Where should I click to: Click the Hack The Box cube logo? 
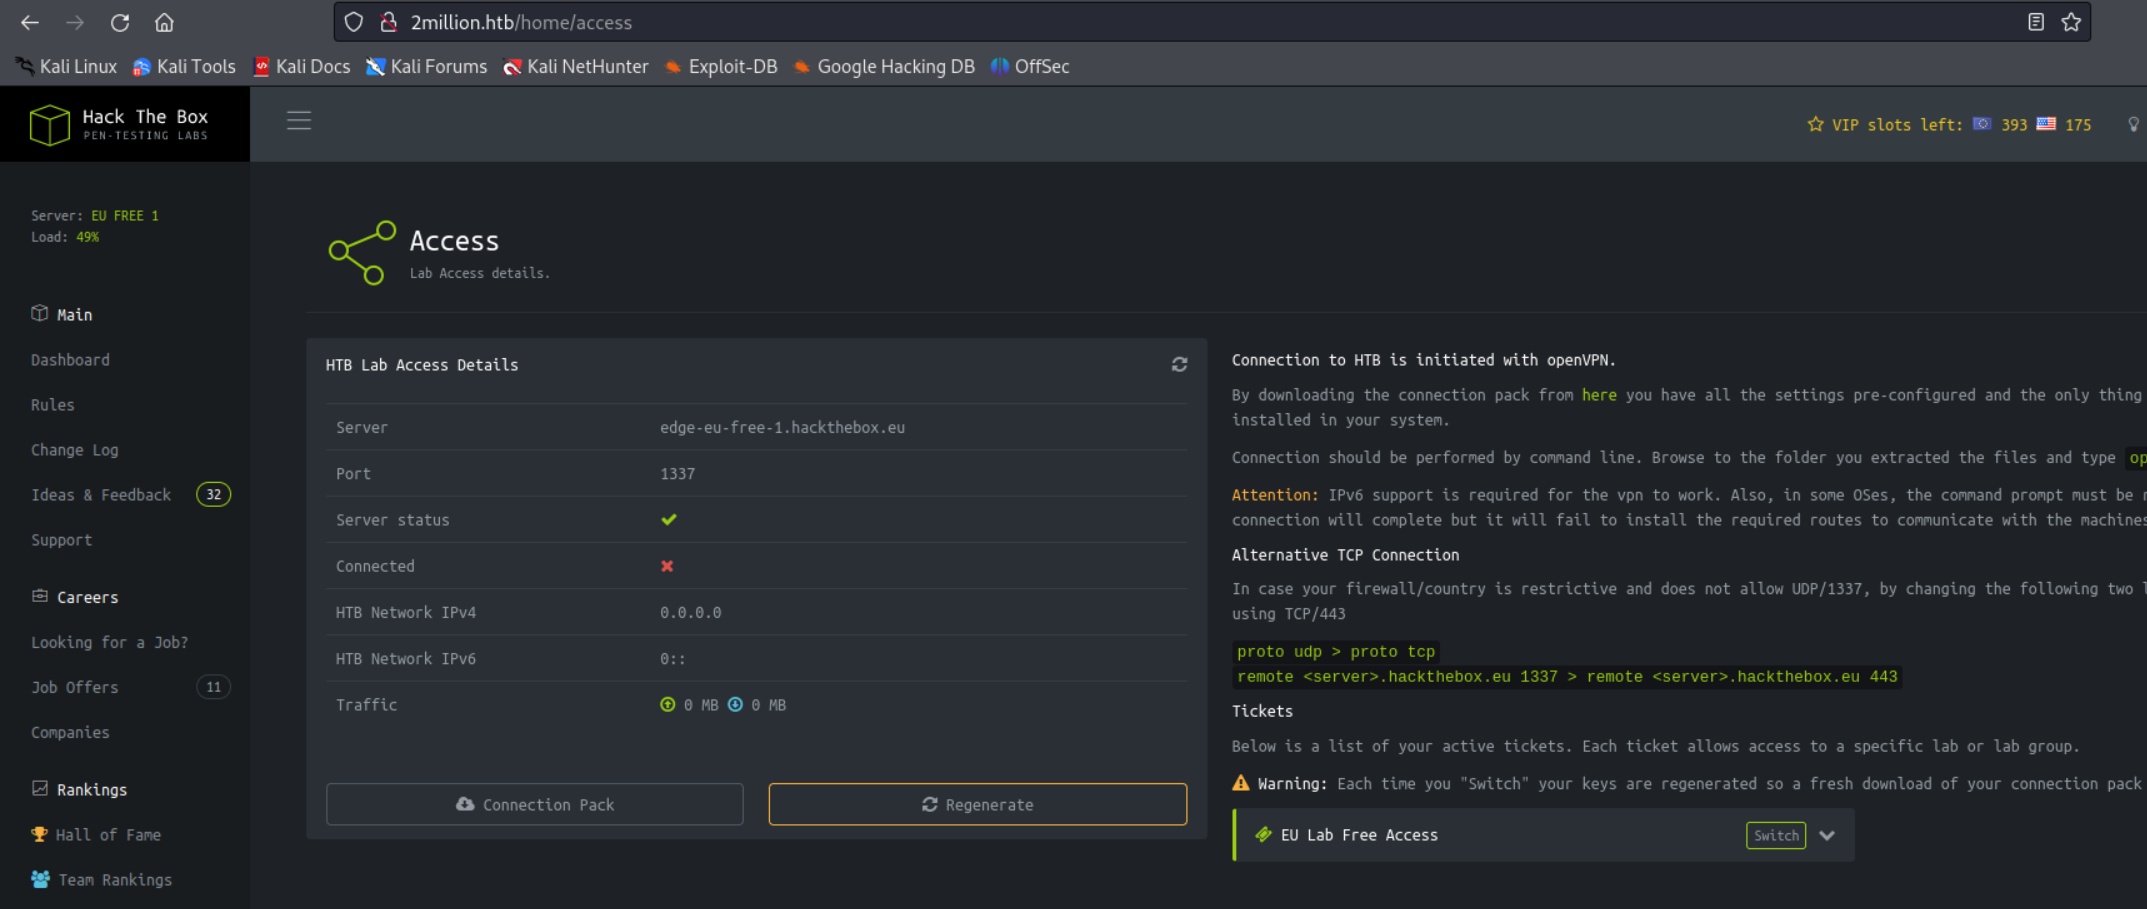49,124
